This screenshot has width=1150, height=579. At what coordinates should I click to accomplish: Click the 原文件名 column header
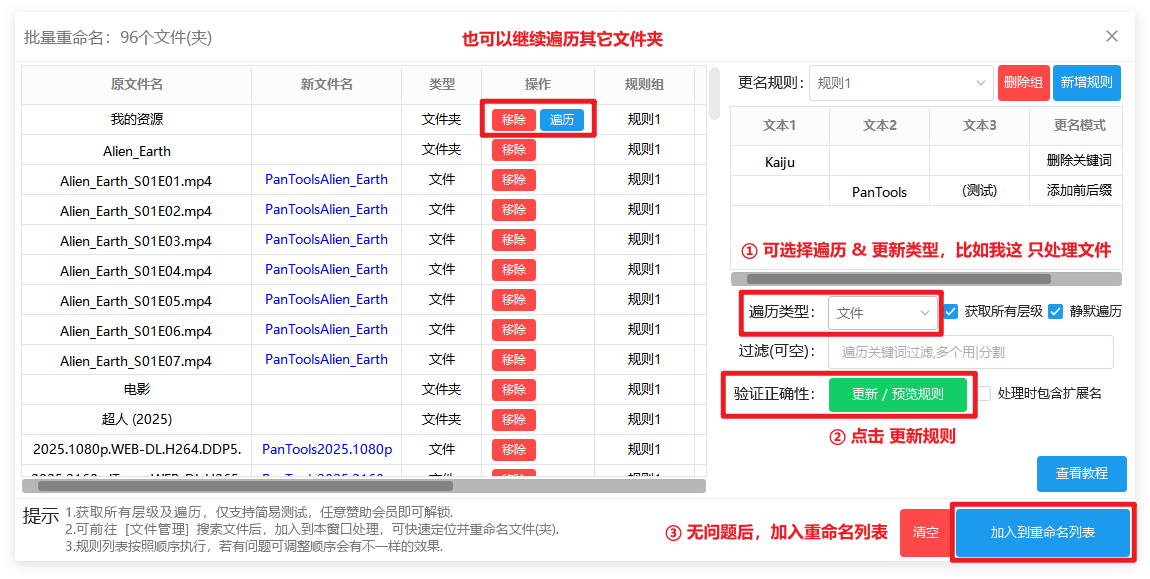137,85
